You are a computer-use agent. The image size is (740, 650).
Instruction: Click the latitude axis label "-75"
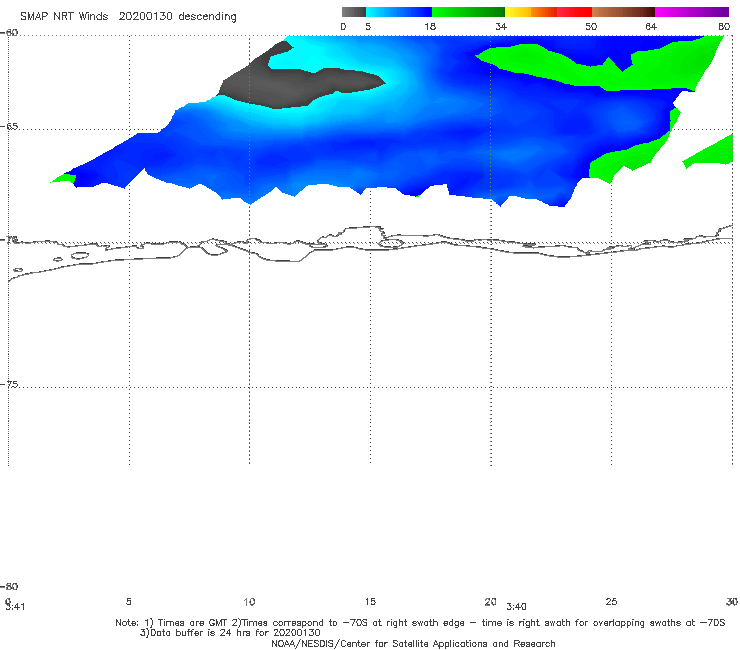pos(9,385)
